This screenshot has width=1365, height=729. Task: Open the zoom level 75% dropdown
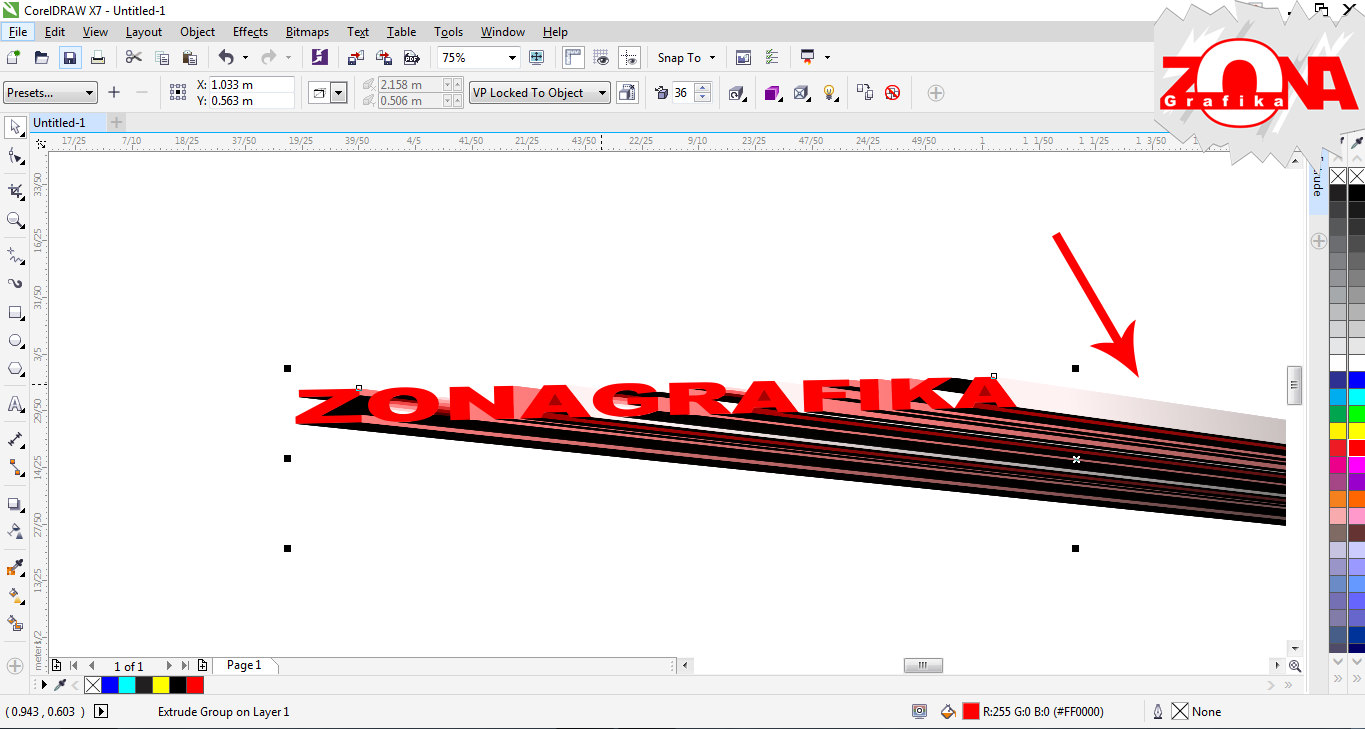pyautogui.click(x=512, y=58)
